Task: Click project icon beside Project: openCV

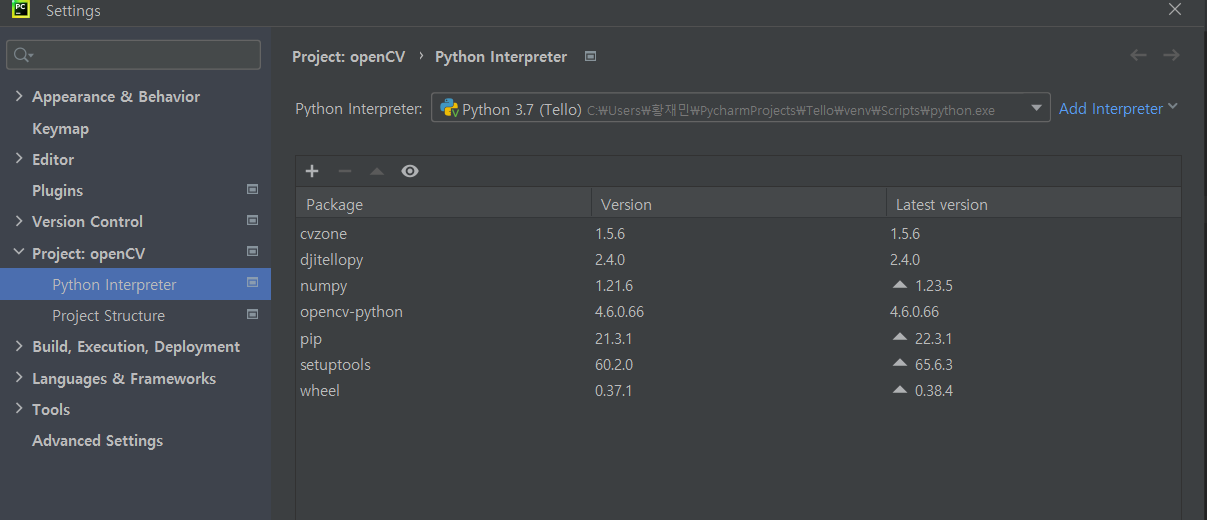Action: 252,251
